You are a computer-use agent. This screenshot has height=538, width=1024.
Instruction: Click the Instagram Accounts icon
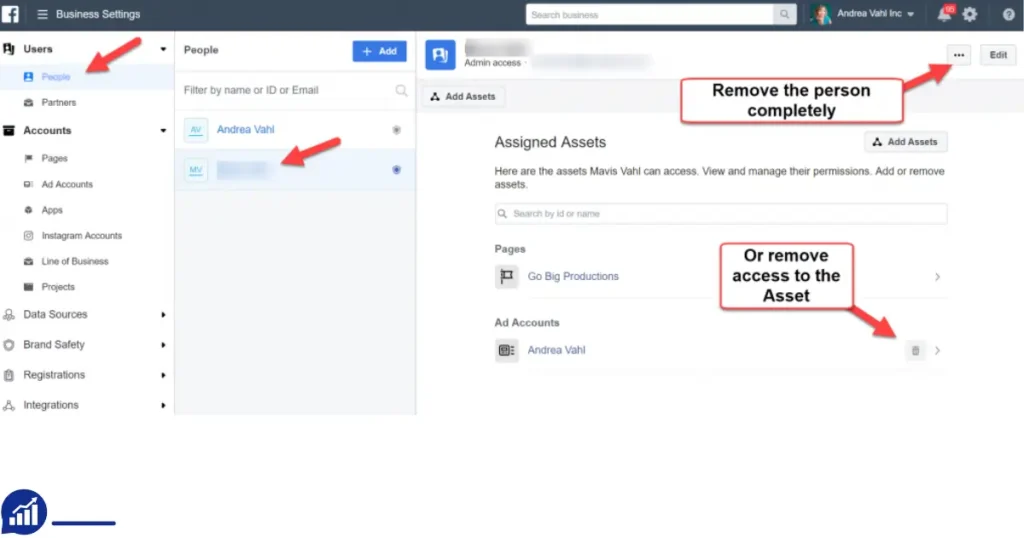click(x=28, y=236)
